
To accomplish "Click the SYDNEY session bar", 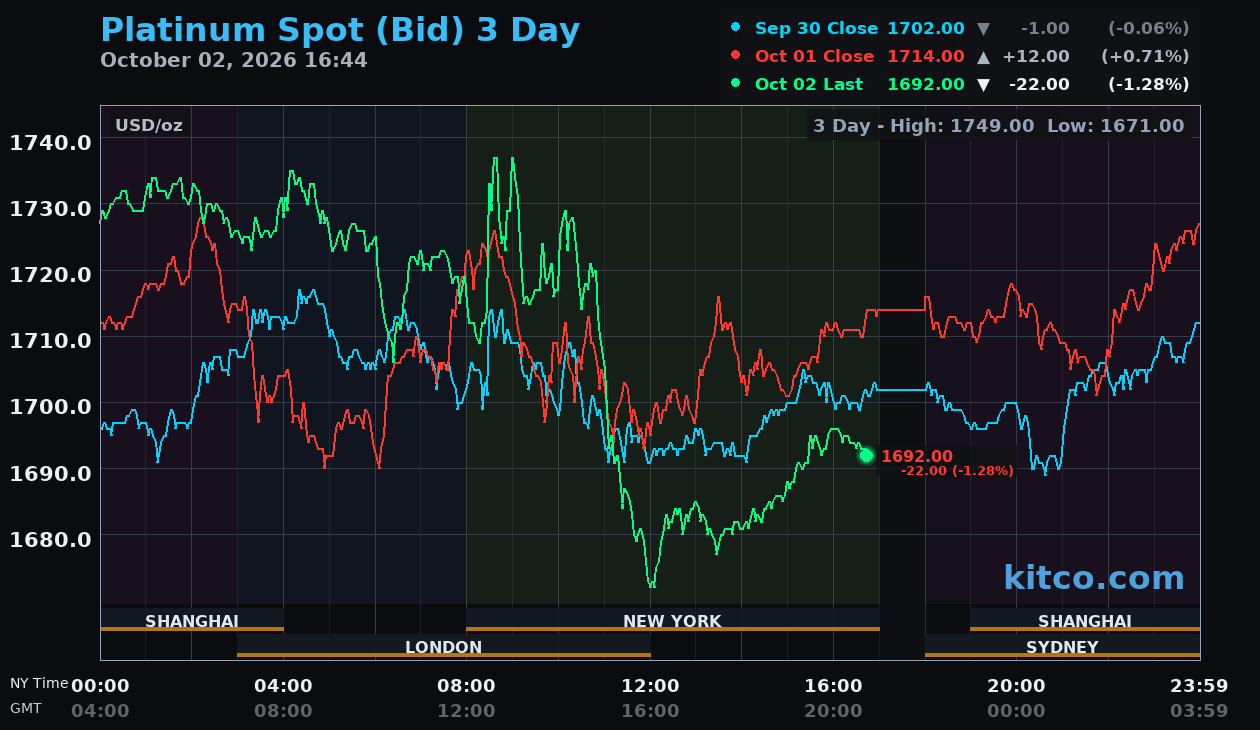I will pyautogui.click(x=1062, y=647).
